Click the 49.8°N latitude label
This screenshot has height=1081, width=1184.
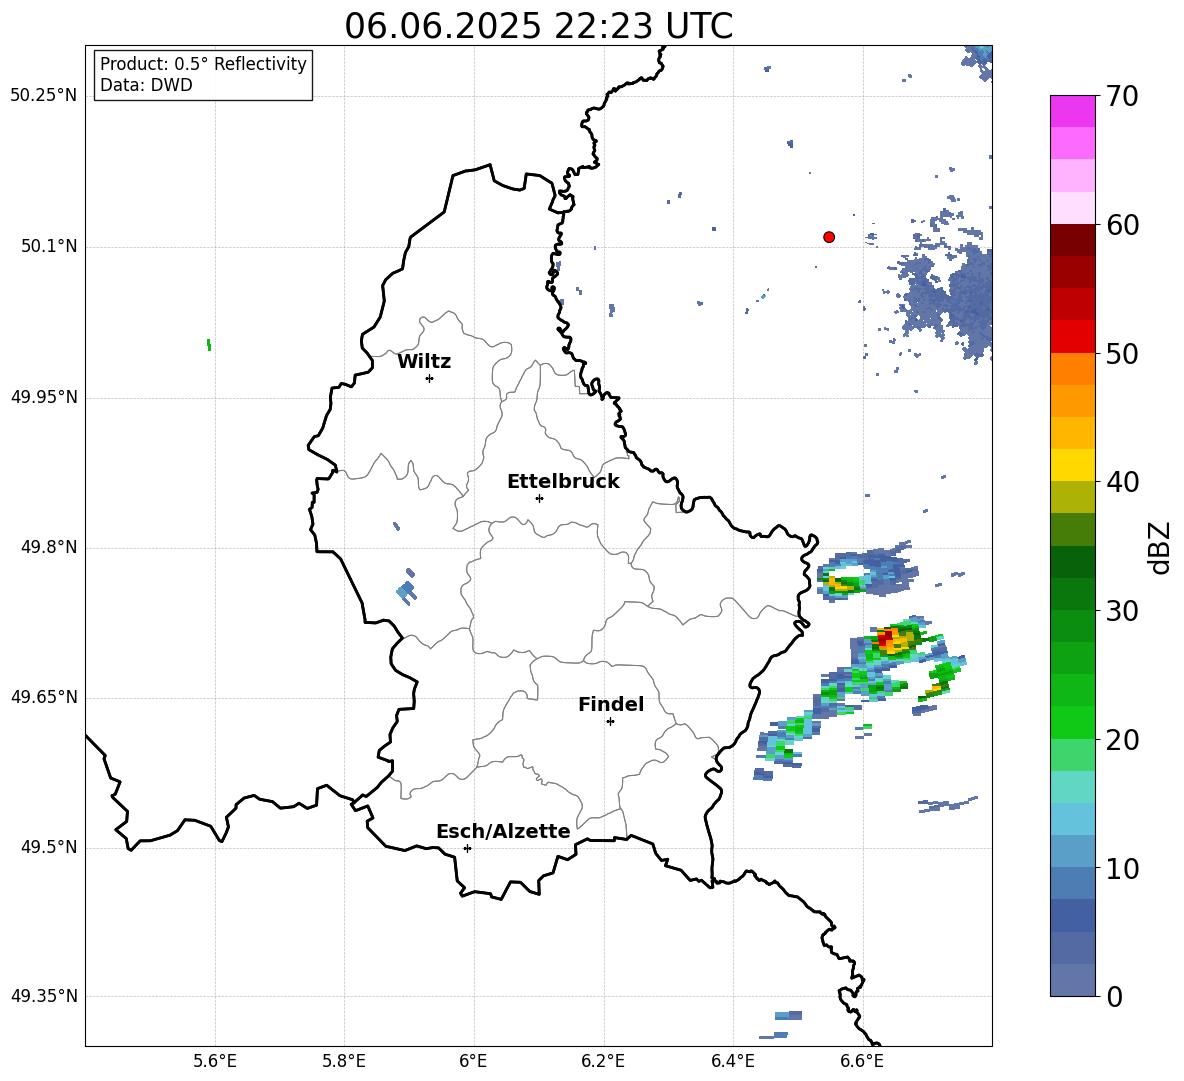(48, 547)
